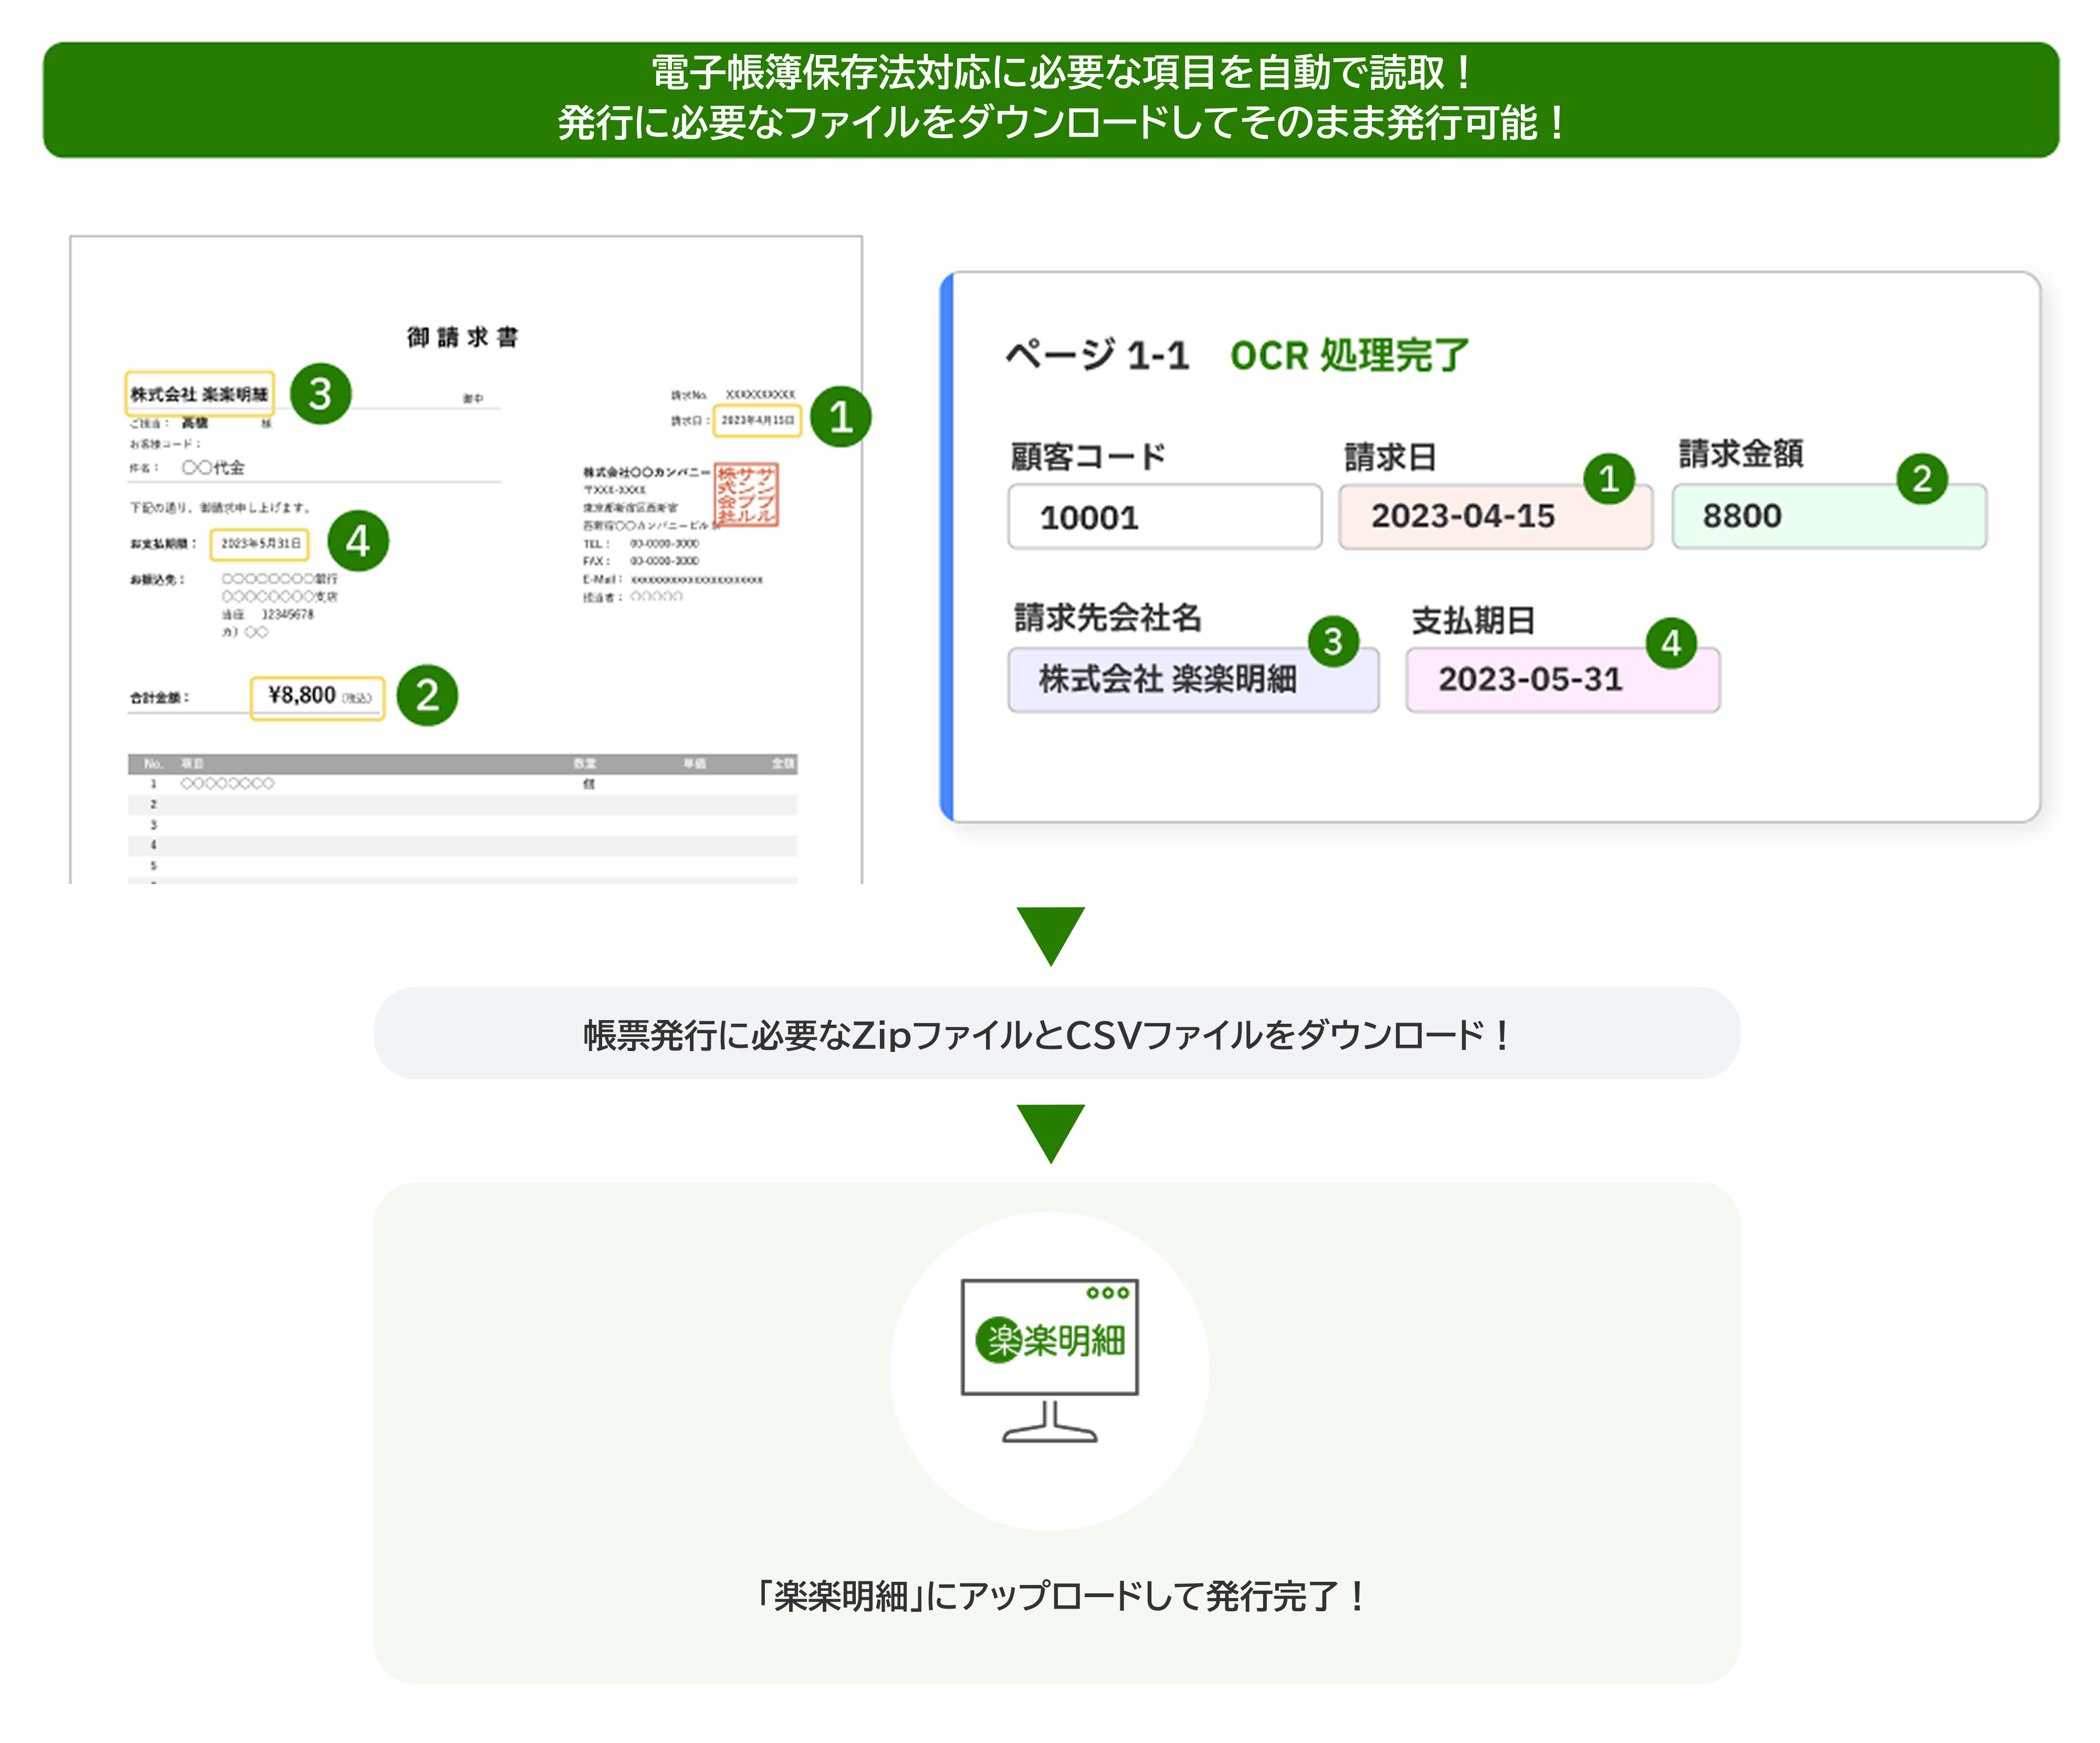Click the '顧客コード' field label

tap(1088, 457)
